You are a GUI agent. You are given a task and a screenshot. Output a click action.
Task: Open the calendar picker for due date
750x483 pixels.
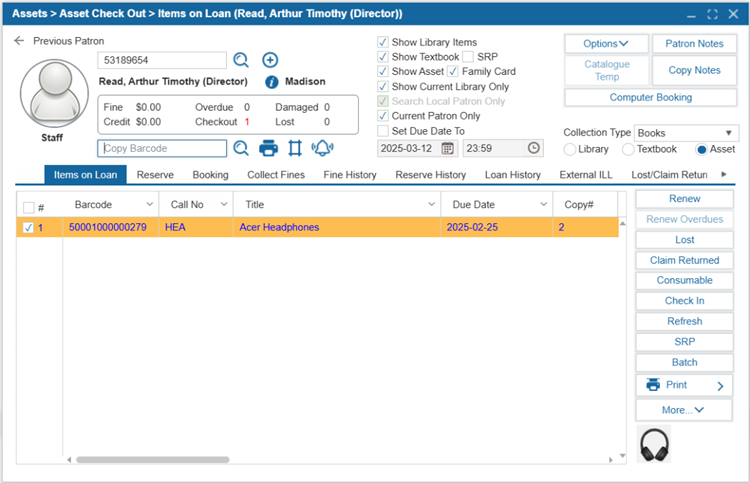448,148
